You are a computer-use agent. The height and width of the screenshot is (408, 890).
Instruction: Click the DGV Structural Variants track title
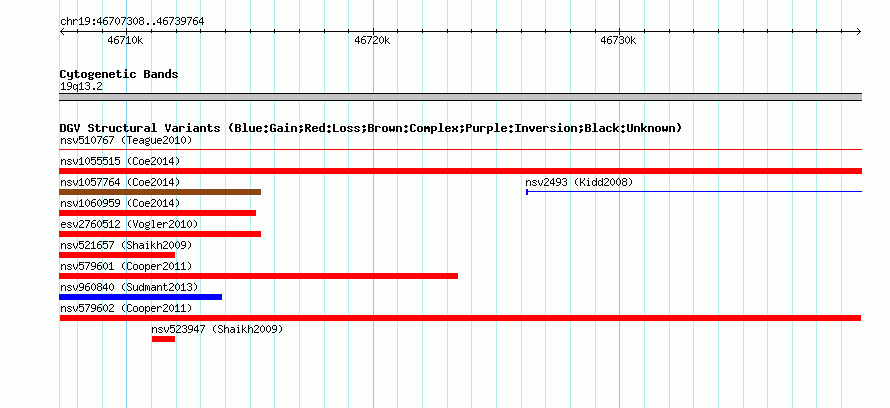click(371, 128)
